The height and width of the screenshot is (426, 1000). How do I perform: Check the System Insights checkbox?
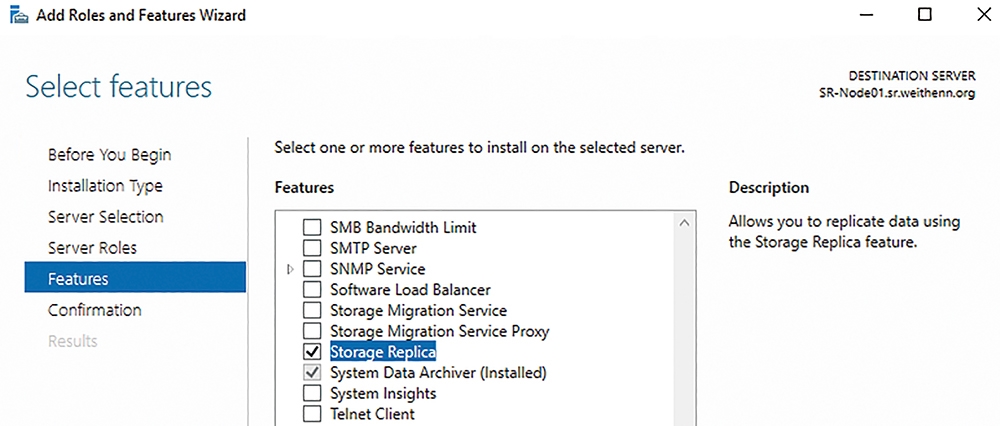[312, 393]
